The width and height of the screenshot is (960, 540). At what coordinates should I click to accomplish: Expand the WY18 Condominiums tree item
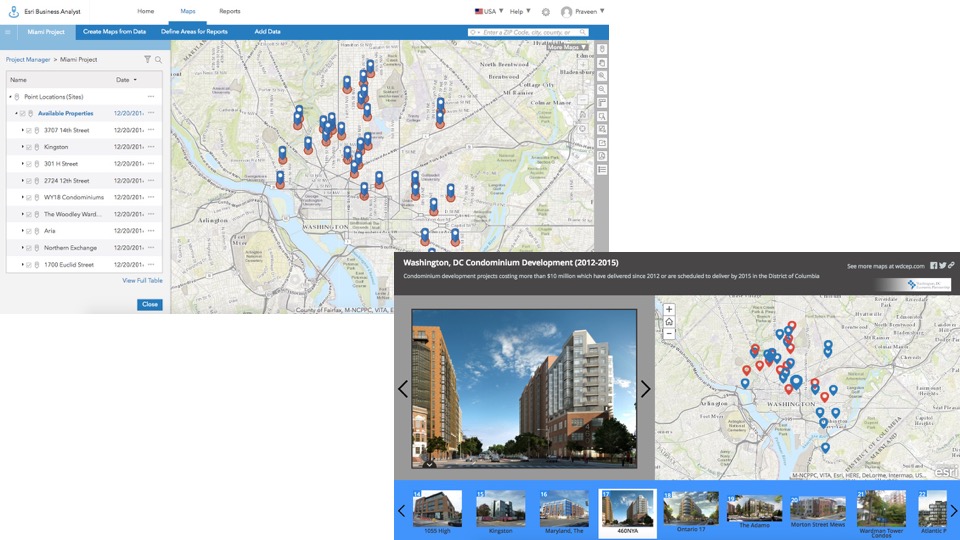23,197
